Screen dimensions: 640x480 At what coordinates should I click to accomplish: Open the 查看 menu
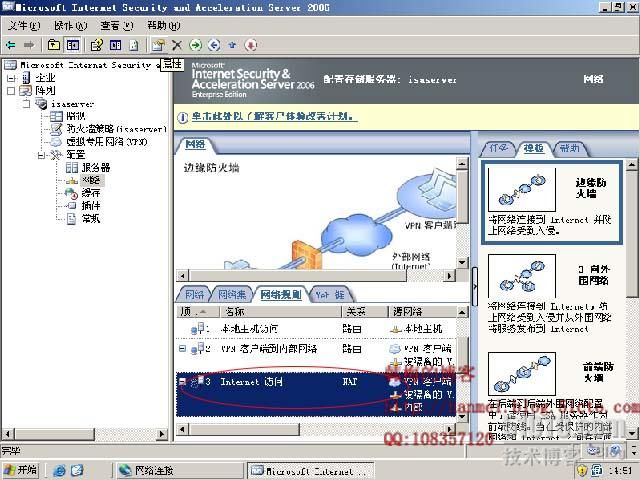pyautogui.click(x=117, y=26)
